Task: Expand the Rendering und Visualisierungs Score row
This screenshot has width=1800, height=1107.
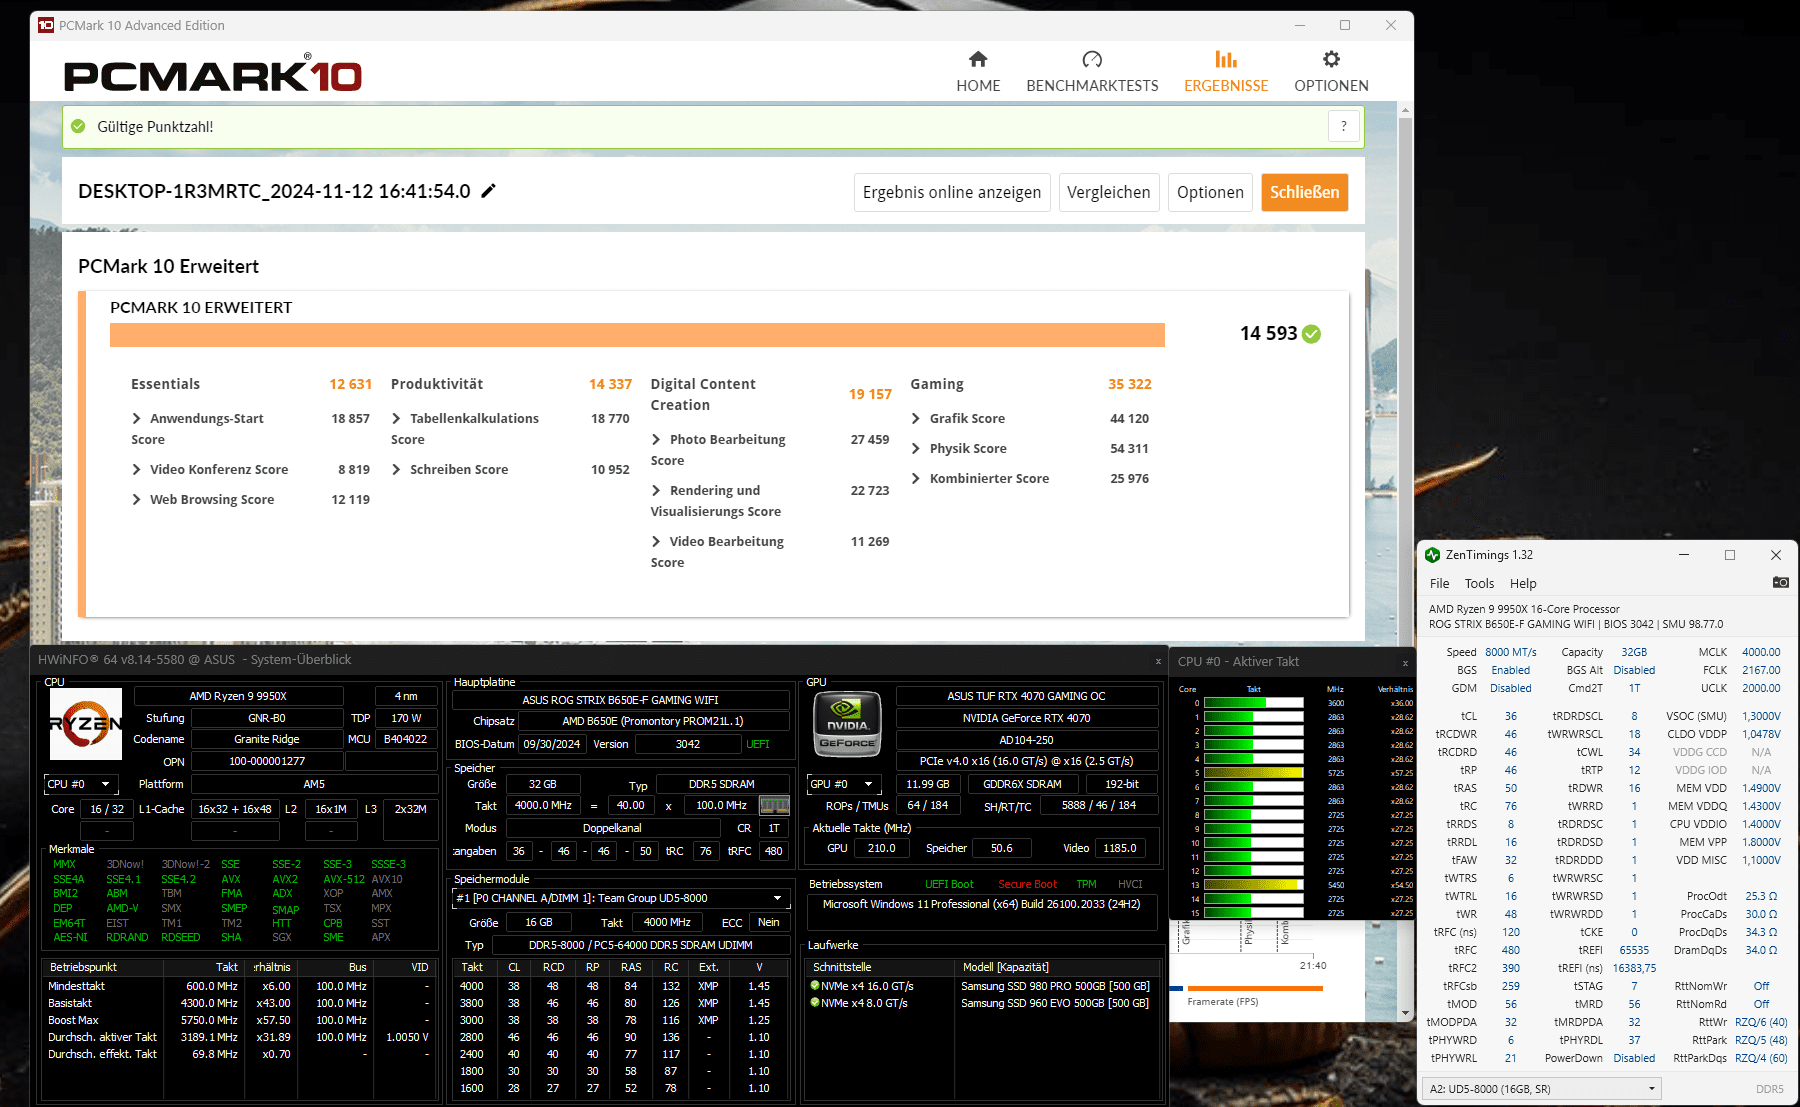Action: point(657,491)
